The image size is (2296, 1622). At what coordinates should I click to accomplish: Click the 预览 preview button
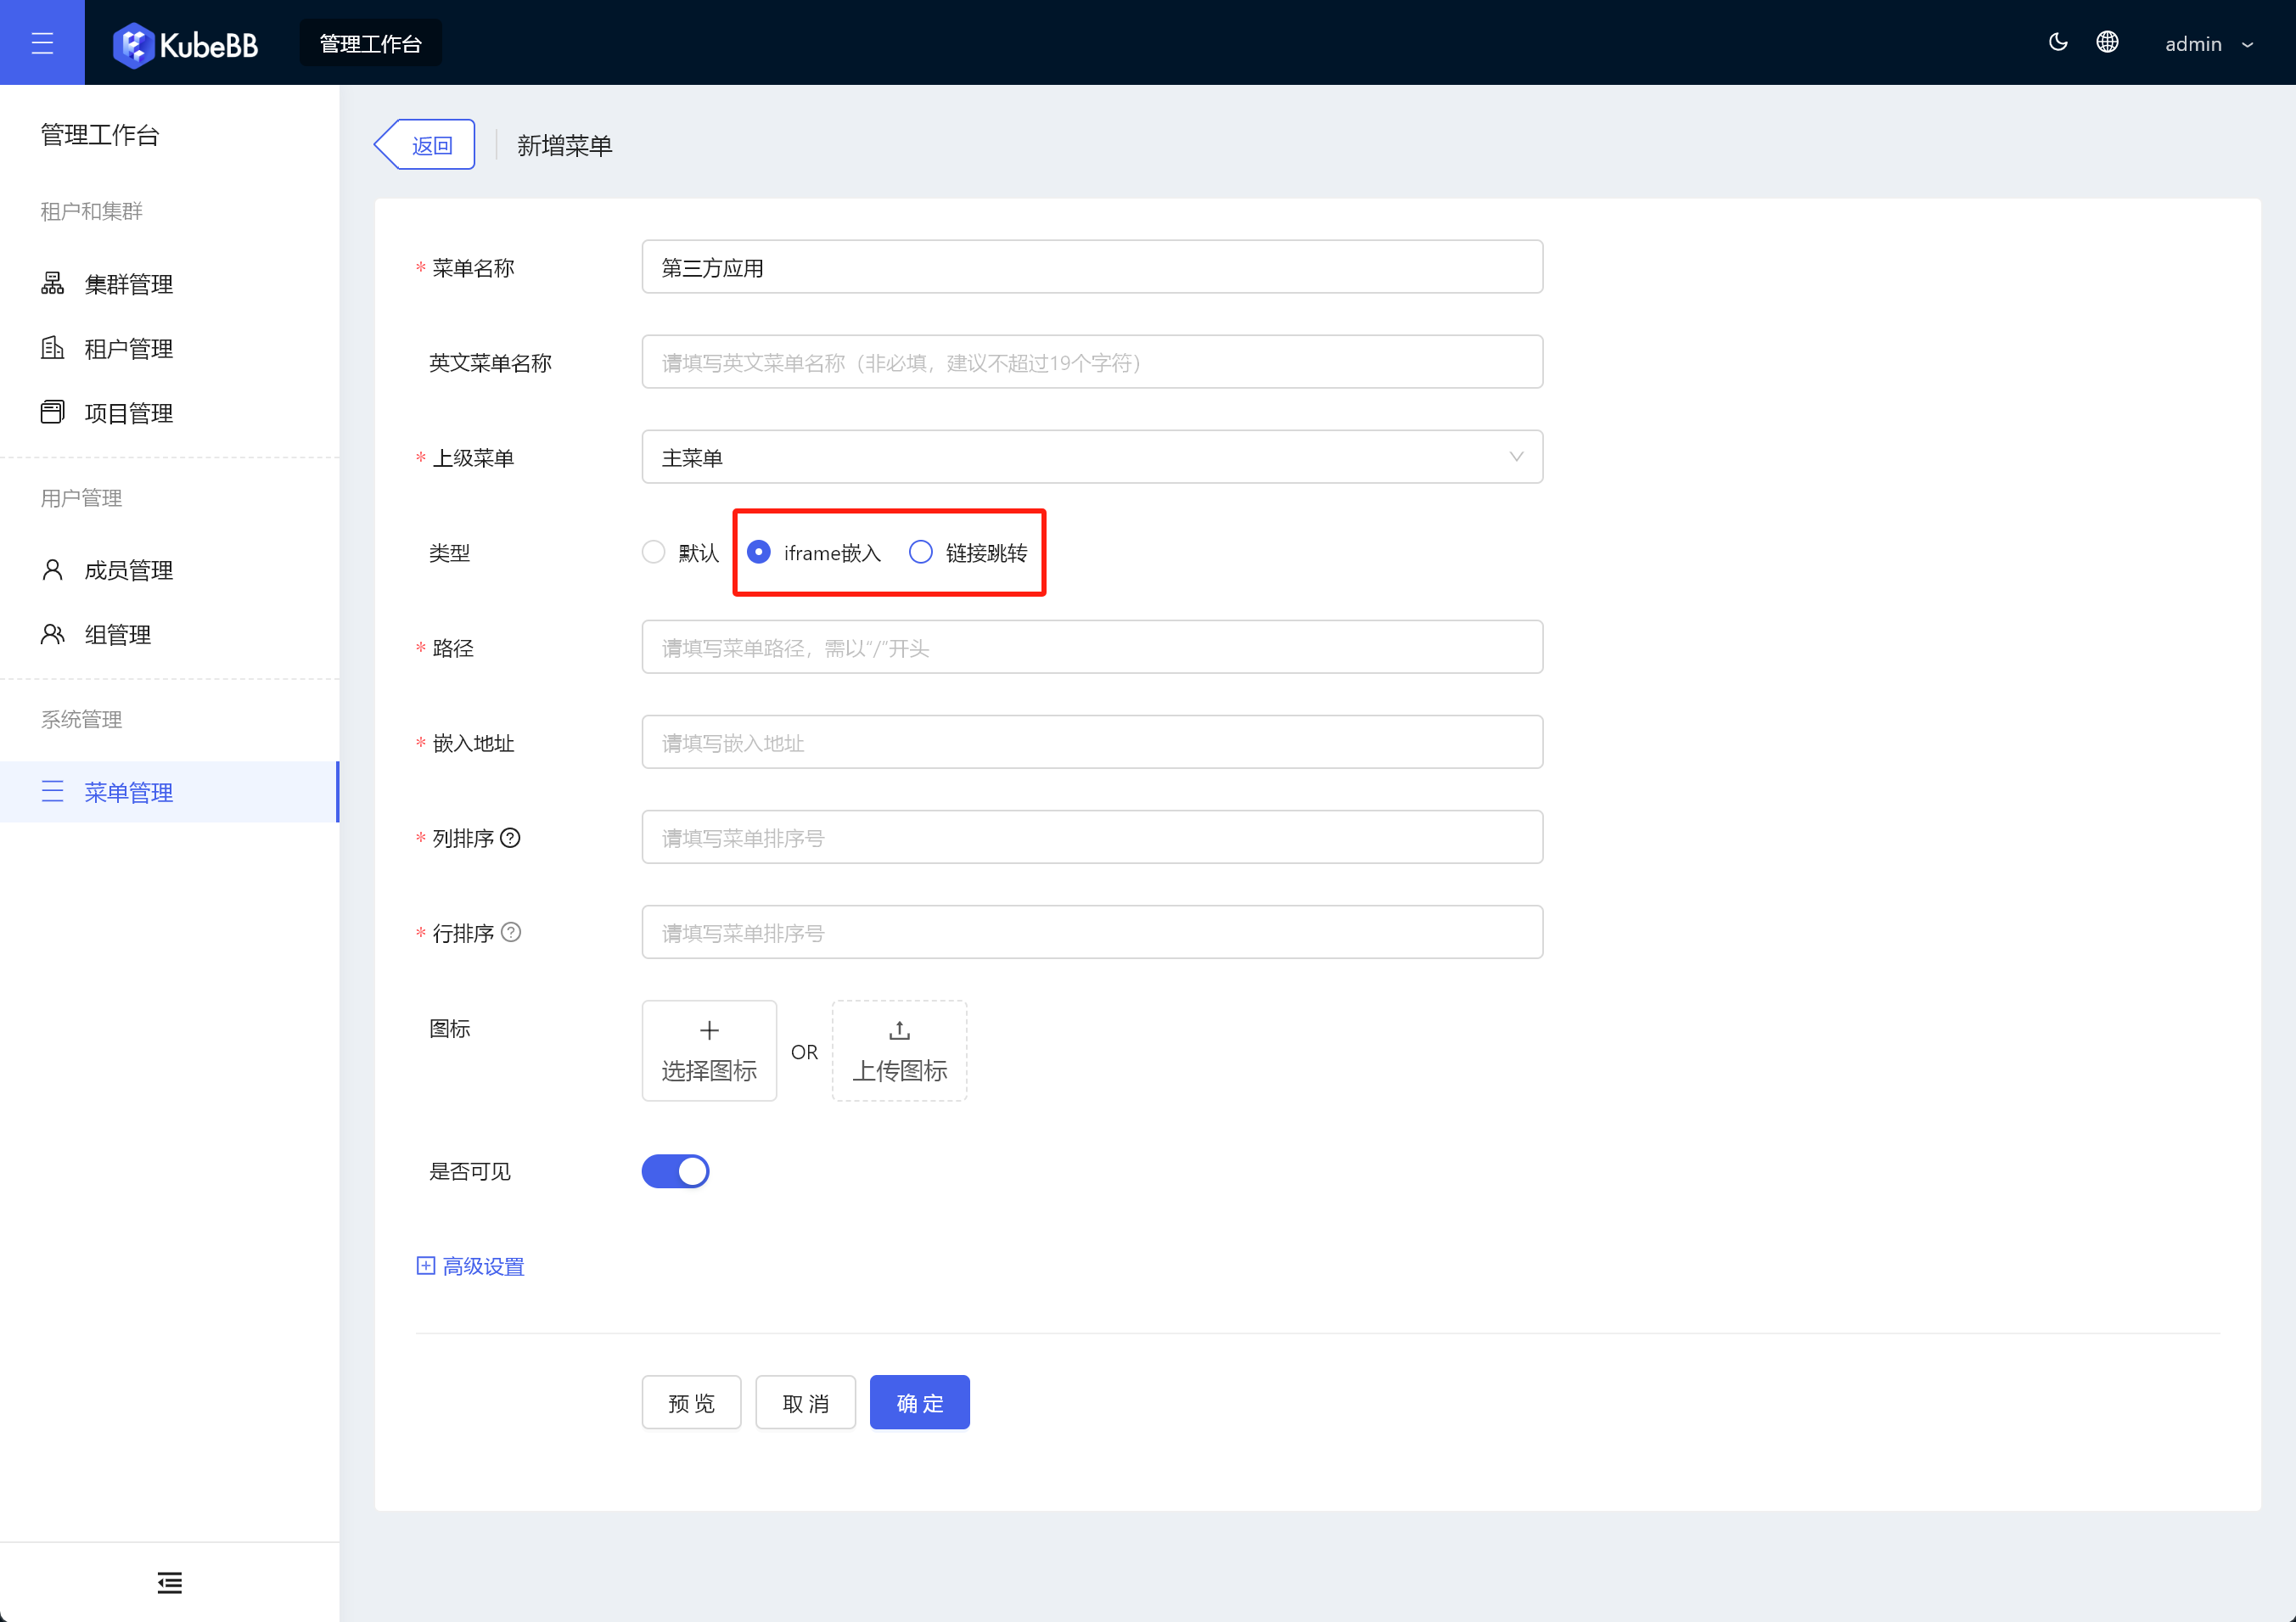(x=691, y=1403)
